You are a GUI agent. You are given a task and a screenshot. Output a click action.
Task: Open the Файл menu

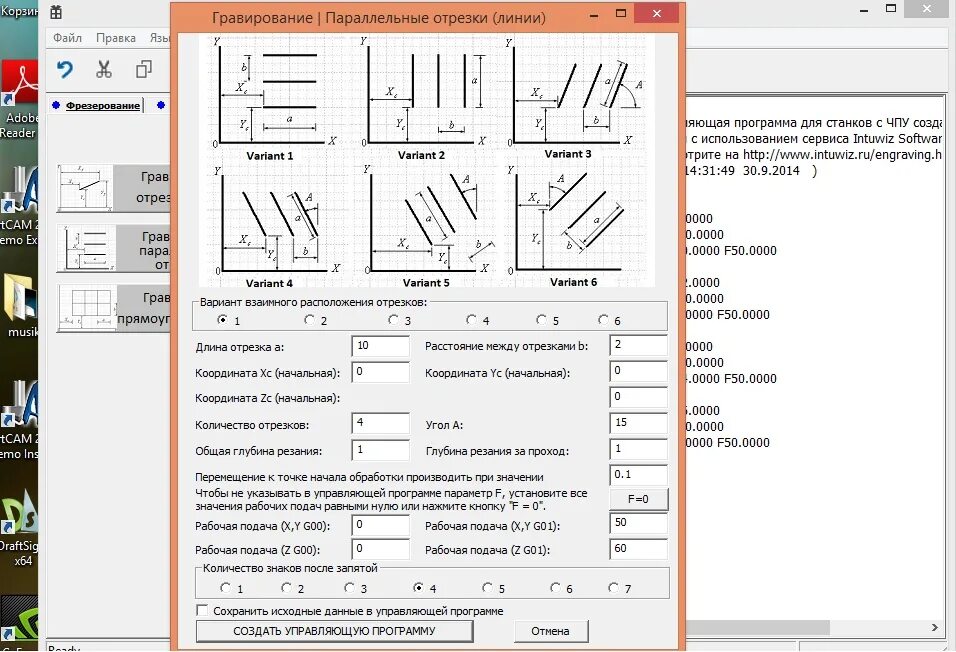click(67, 38)
